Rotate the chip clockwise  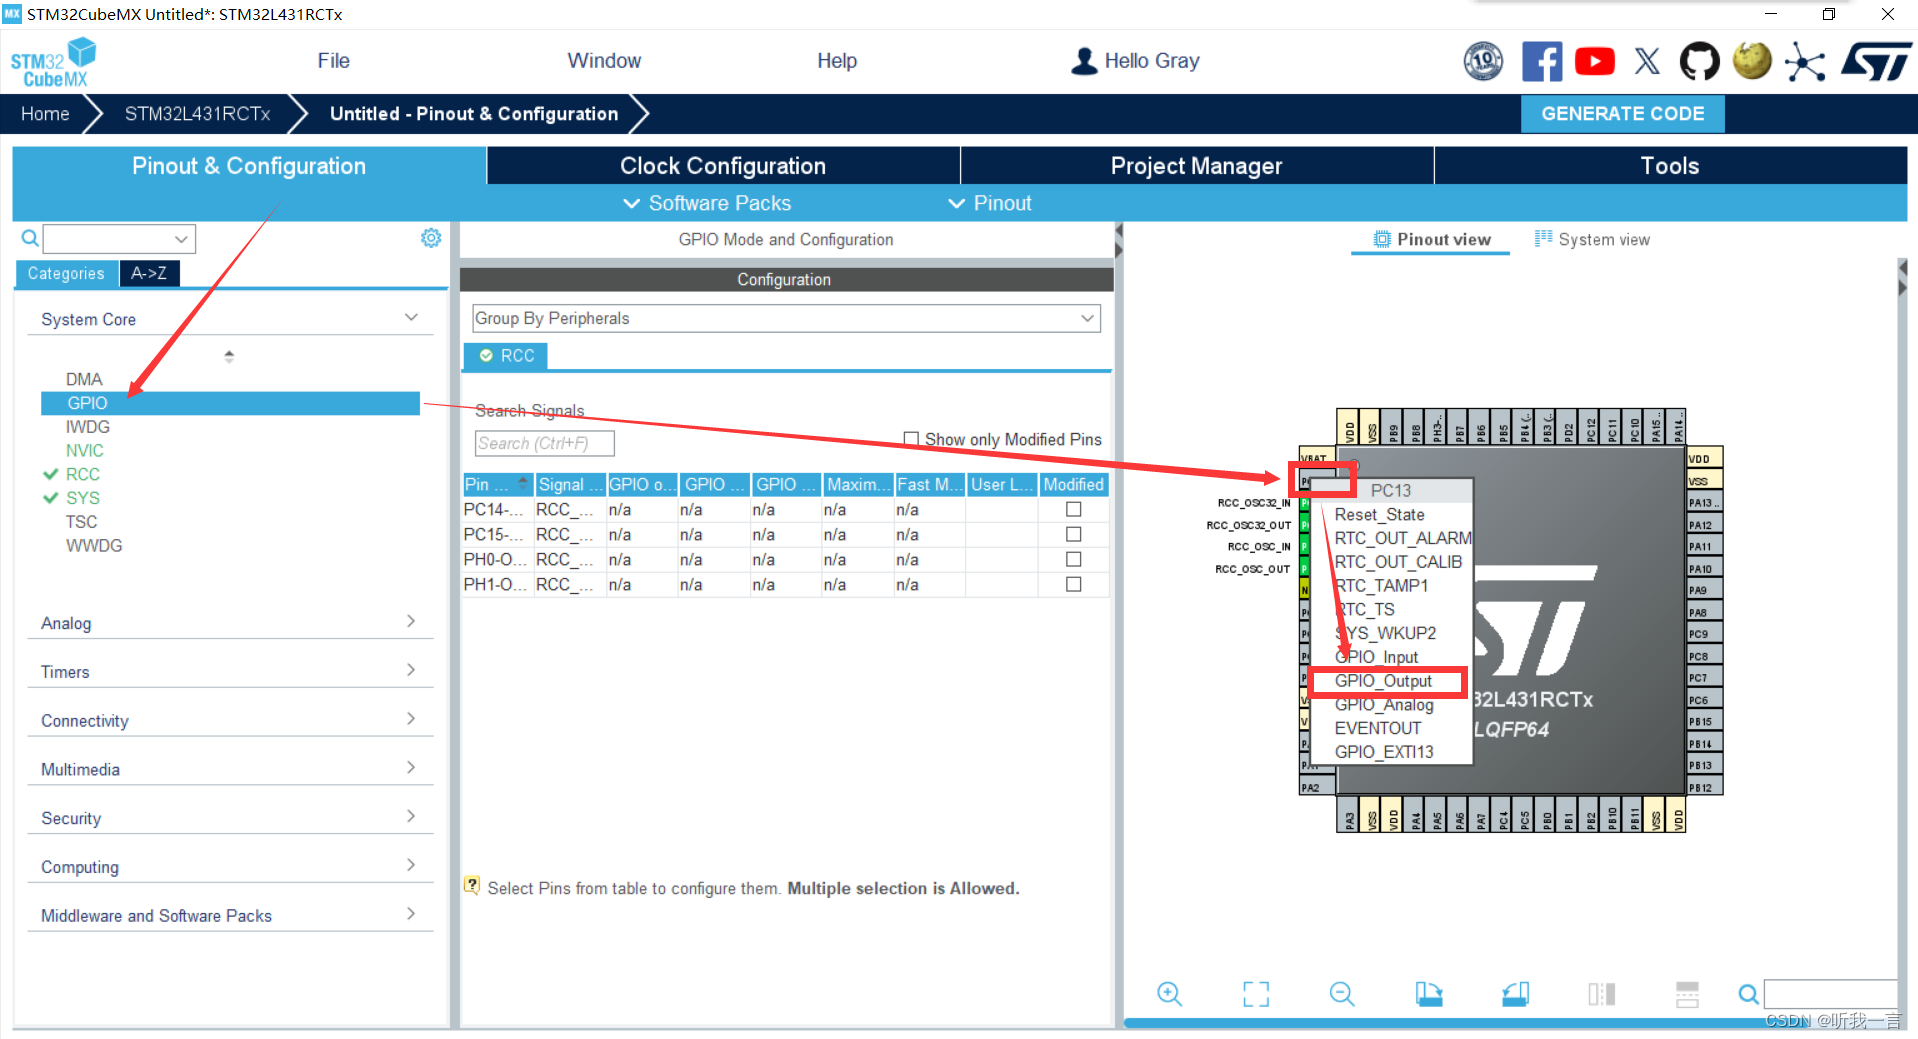click(1429, 993)
